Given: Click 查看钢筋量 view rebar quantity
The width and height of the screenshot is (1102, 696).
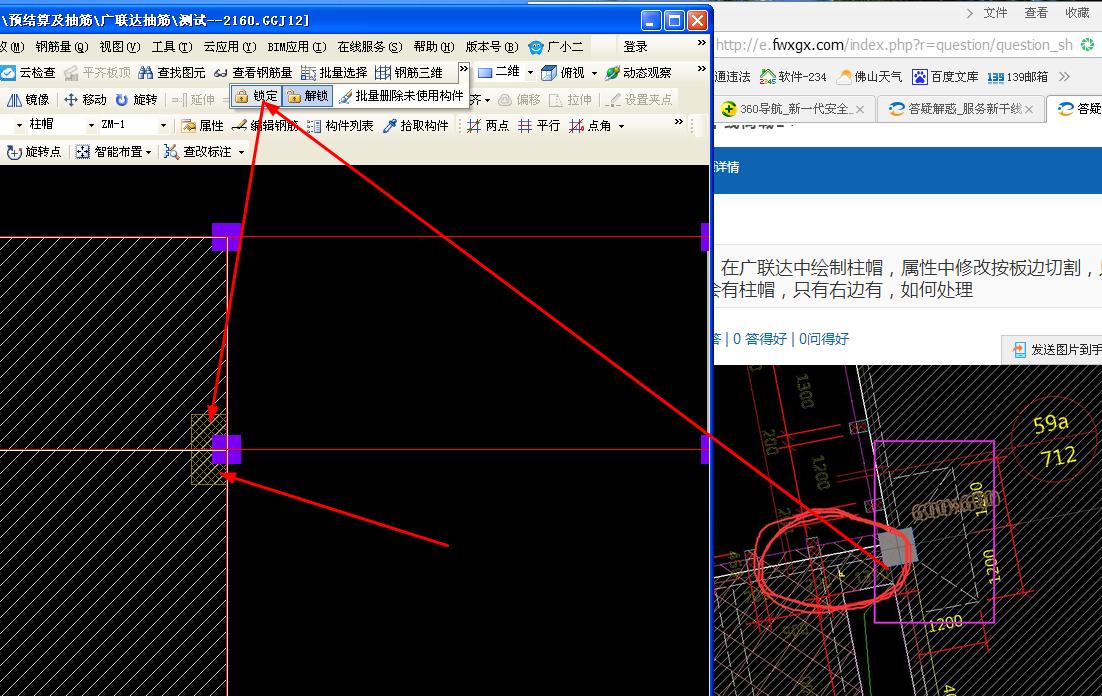Looking at the screenshot, I should [253, 72].
